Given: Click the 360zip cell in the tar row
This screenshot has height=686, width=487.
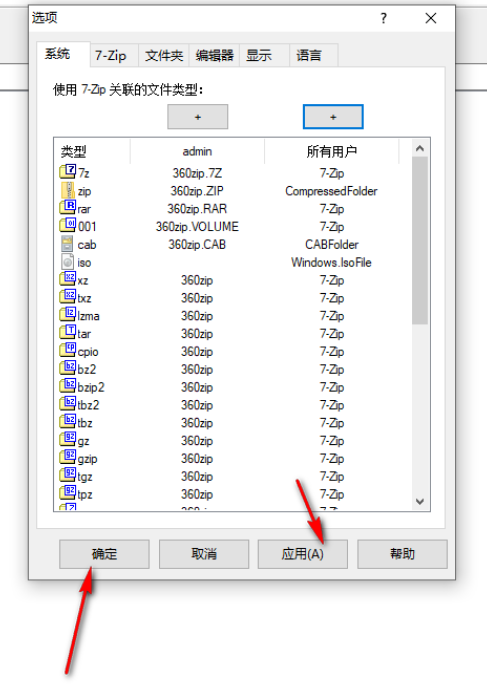Looking at the screenshot, I should tap(197, 333).
